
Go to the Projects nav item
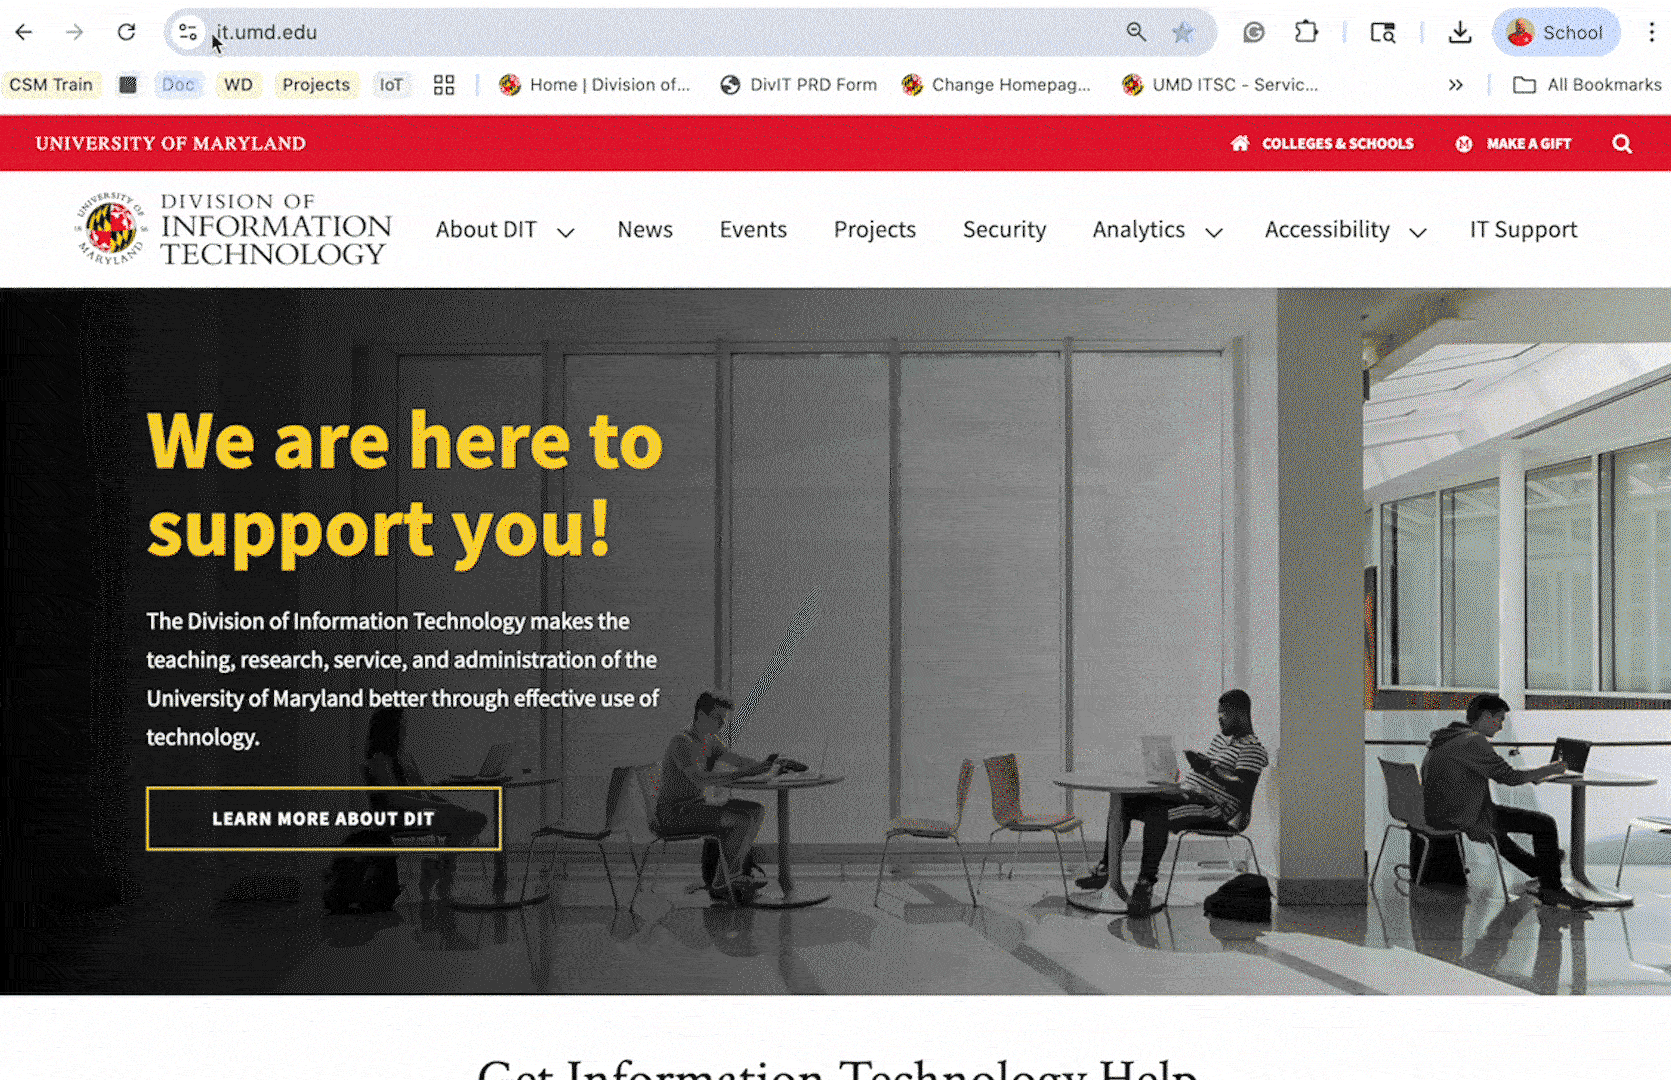(x=875, y=230)
